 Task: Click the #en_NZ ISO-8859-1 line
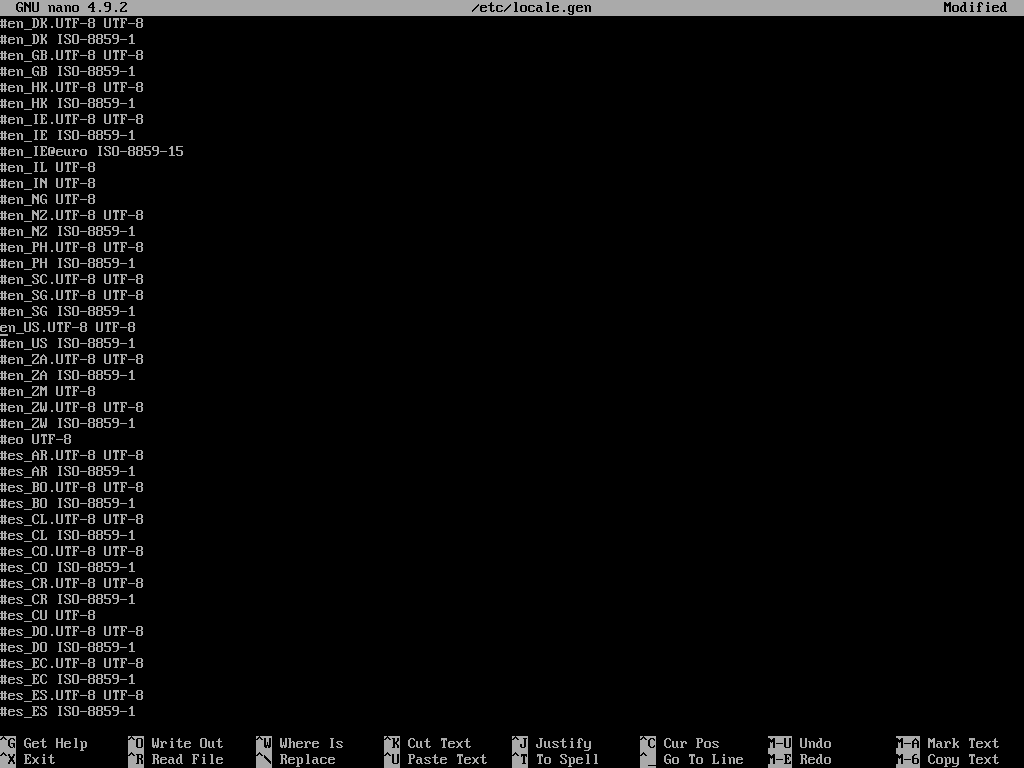click(68, 231)
